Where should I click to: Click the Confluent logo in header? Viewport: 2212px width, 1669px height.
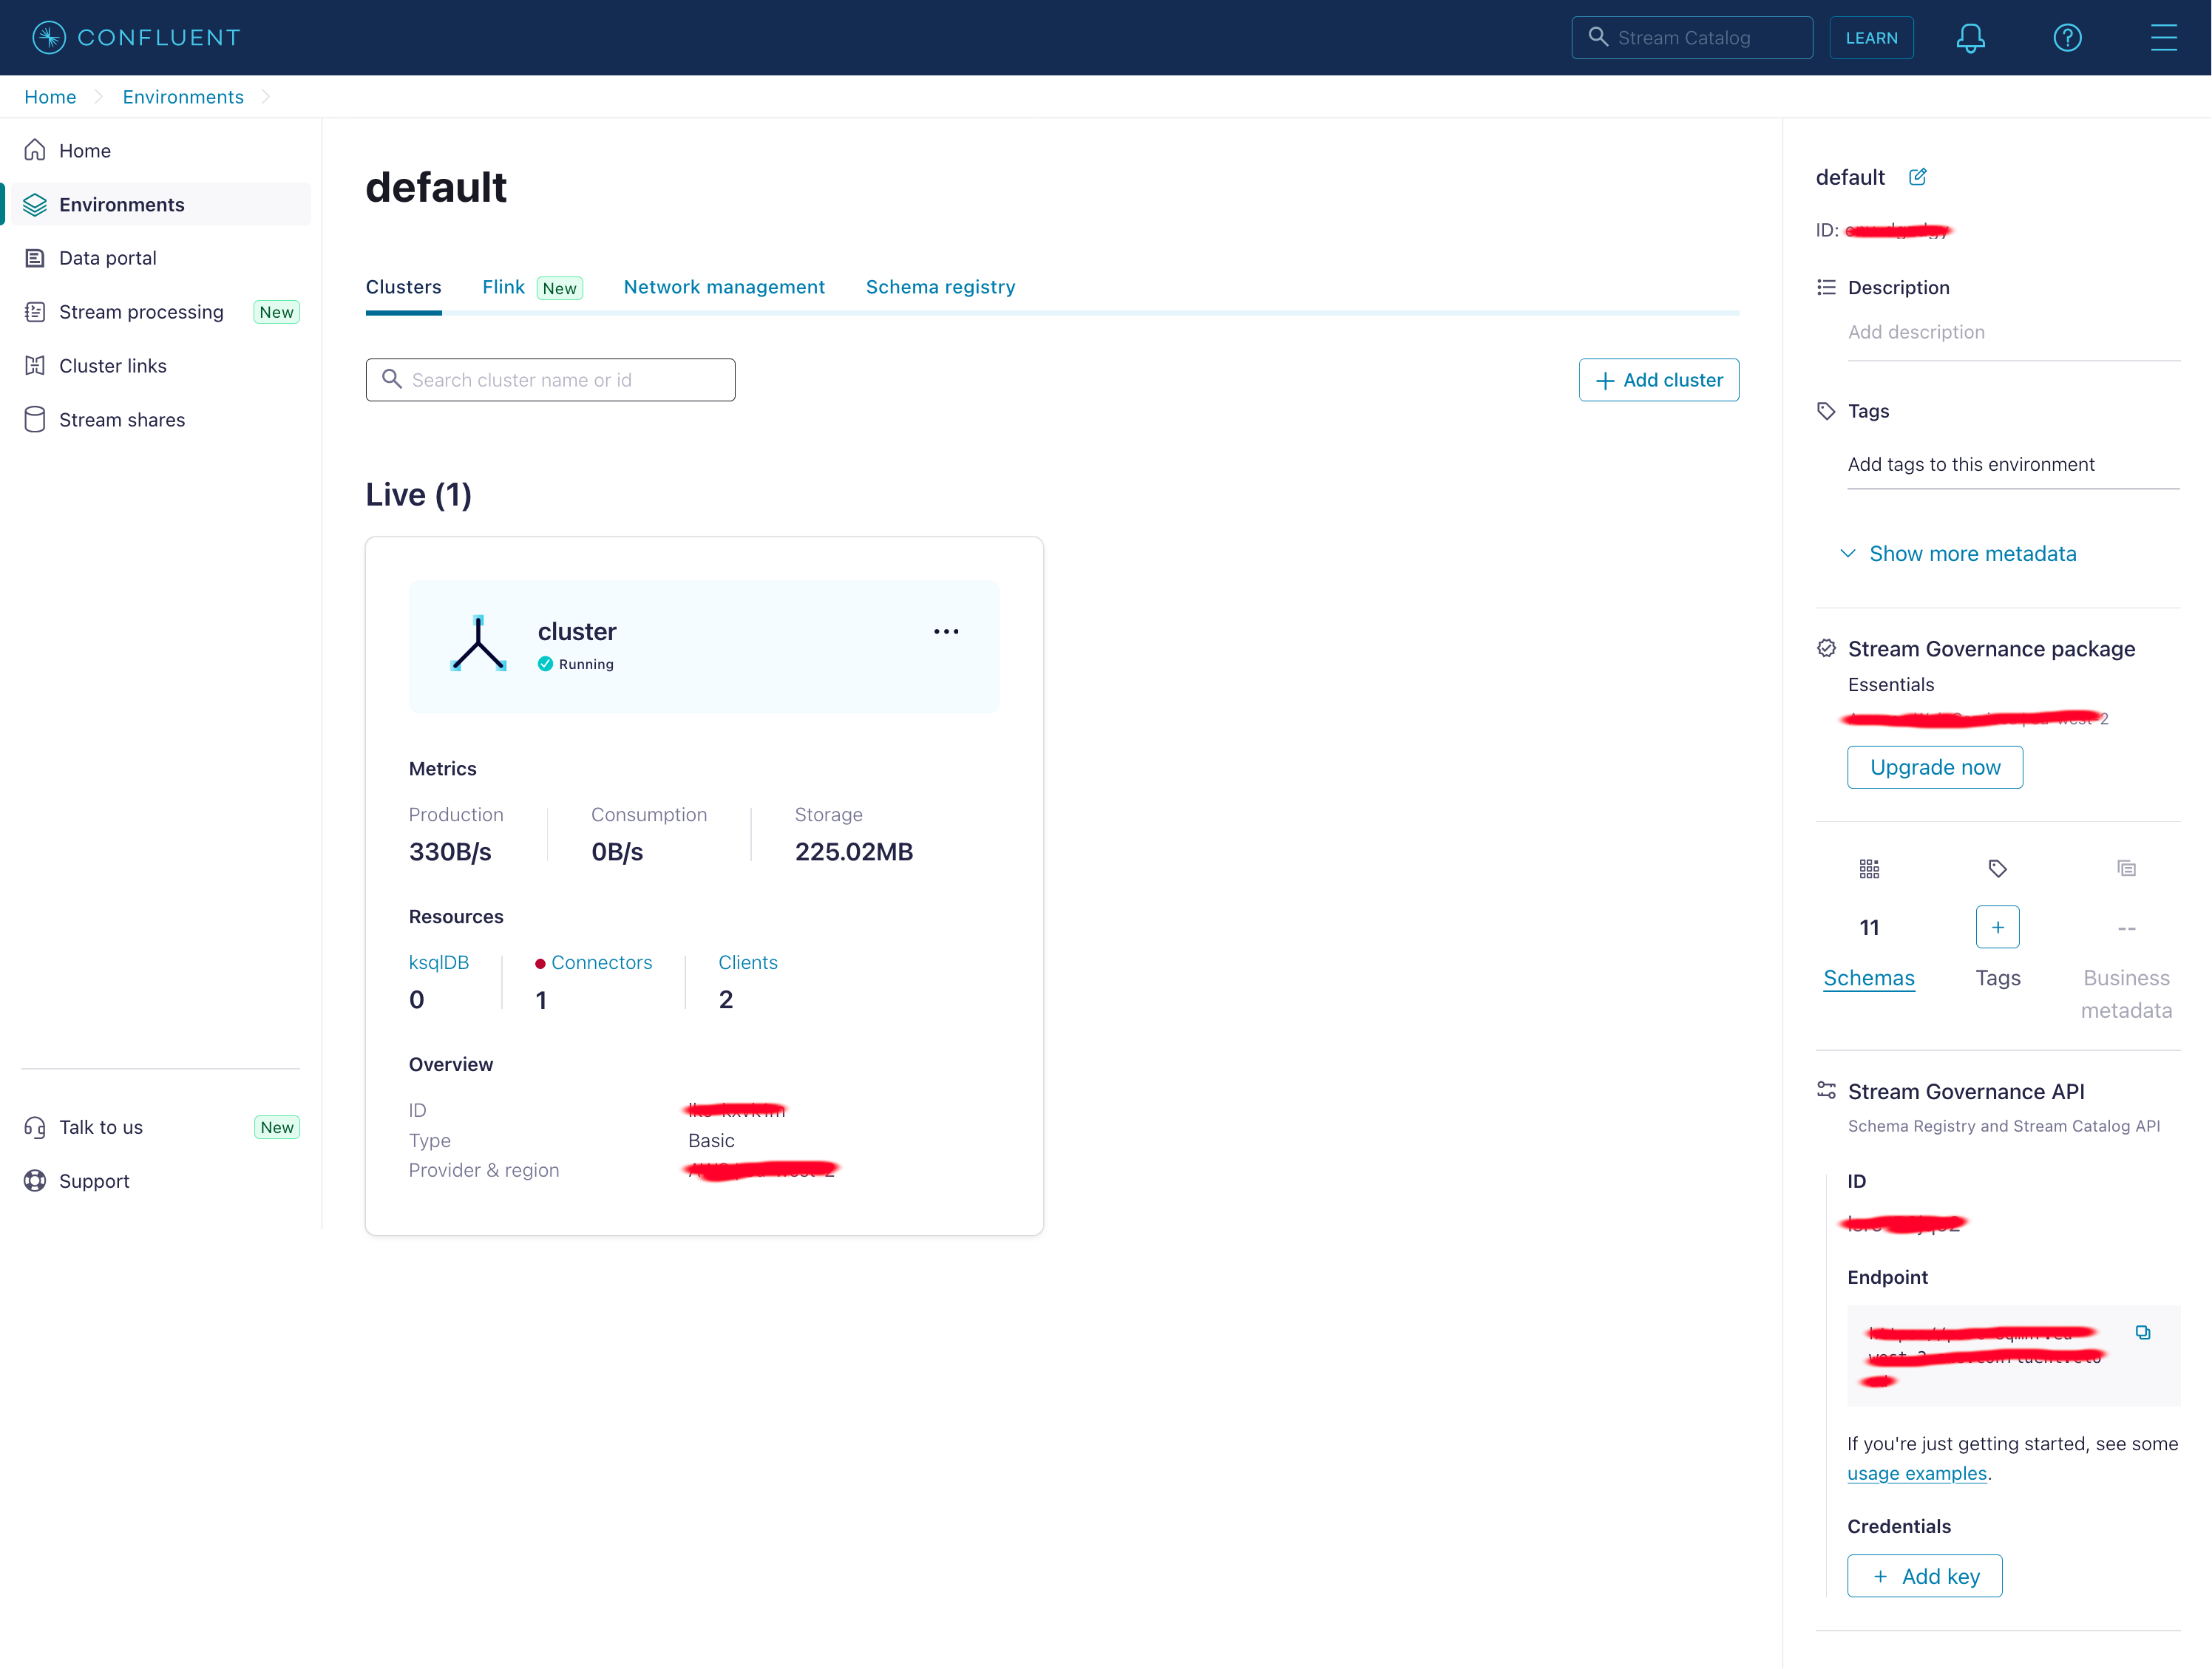[x=136, y=38]
